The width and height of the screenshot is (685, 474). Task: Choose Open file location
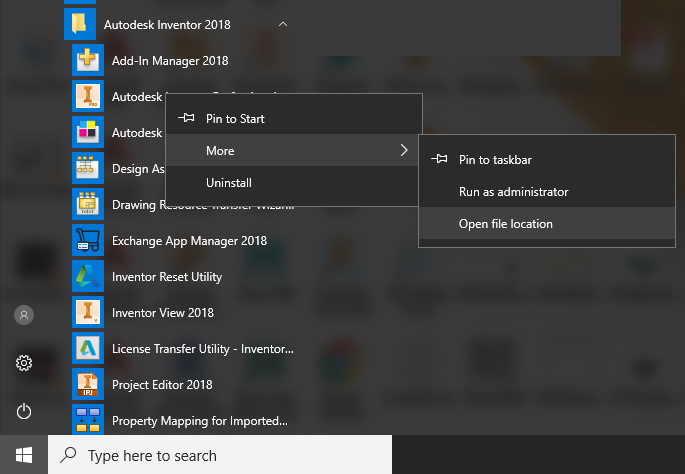505,224
